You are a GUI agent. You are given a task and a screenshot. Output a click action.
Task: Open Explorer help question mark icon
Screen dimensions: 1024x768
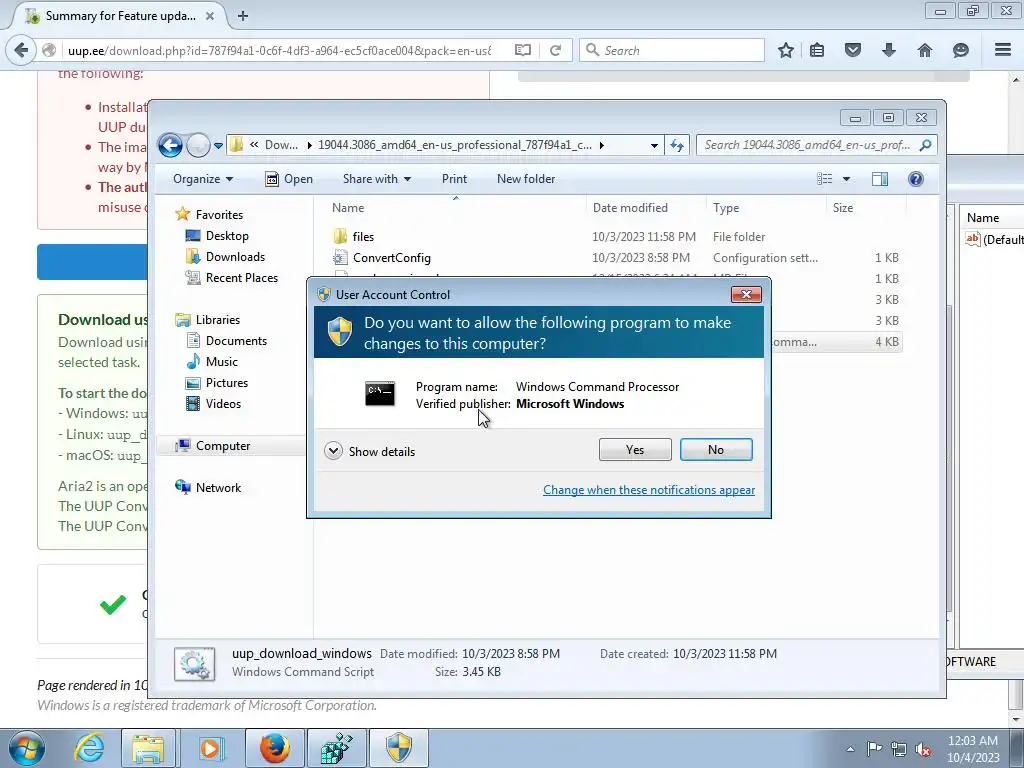click(x=916, y=179)
